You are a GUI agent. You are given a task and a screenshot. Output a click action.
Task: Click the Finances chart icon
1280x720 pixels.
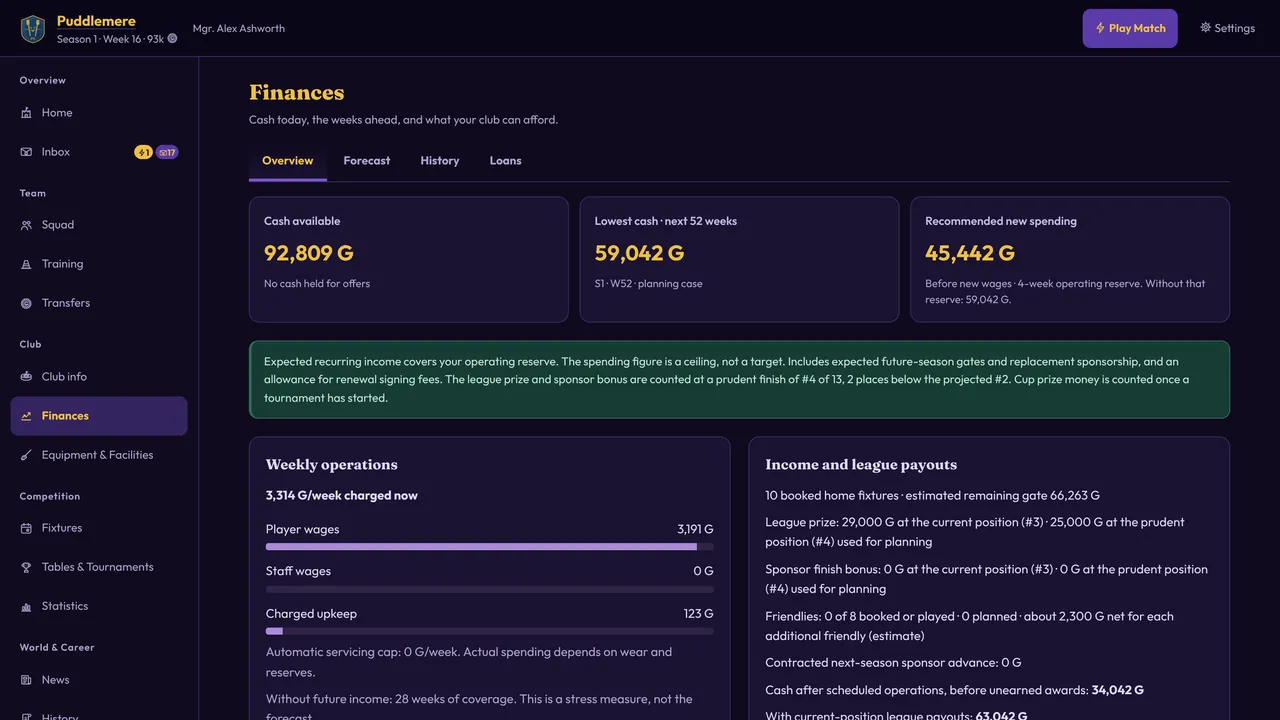tap(26, 416)
